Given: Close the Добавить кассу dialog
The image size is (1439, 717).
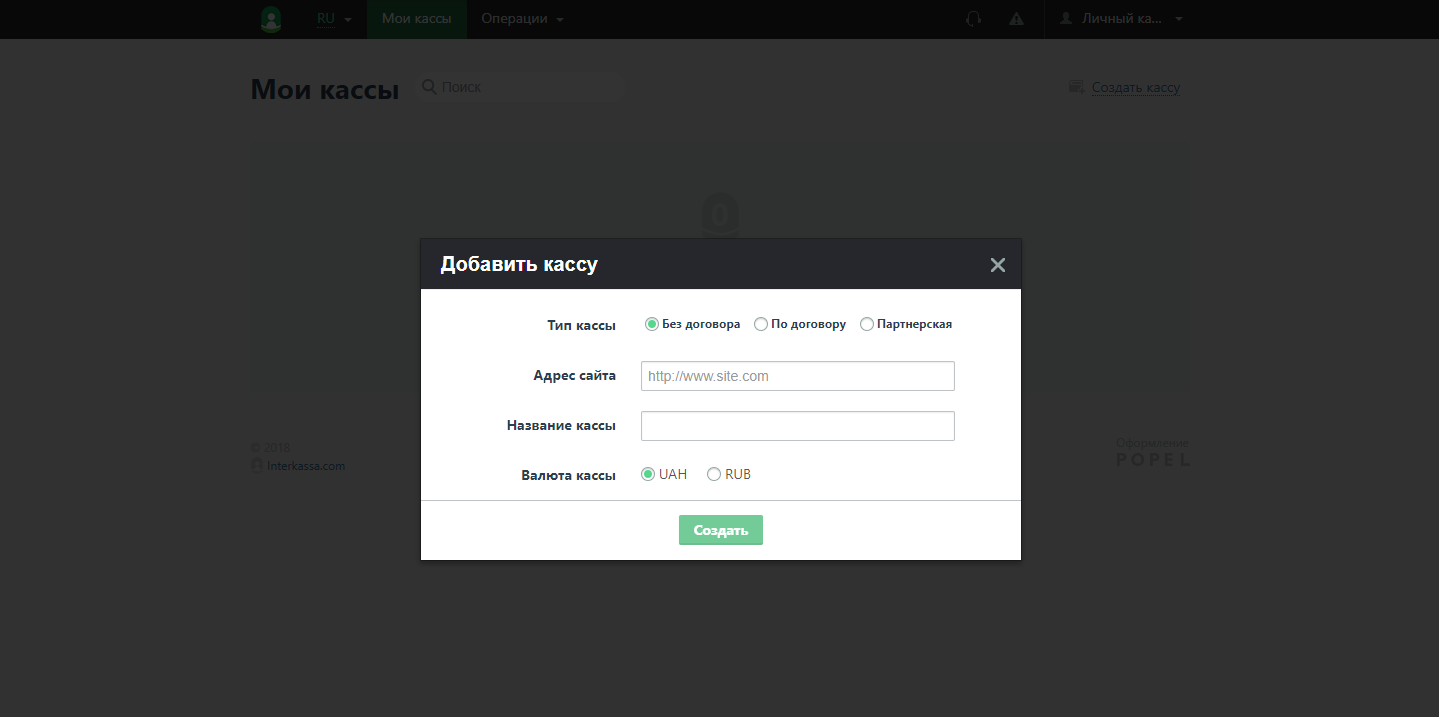Looking at the screenshot, I should click(997, 265).
